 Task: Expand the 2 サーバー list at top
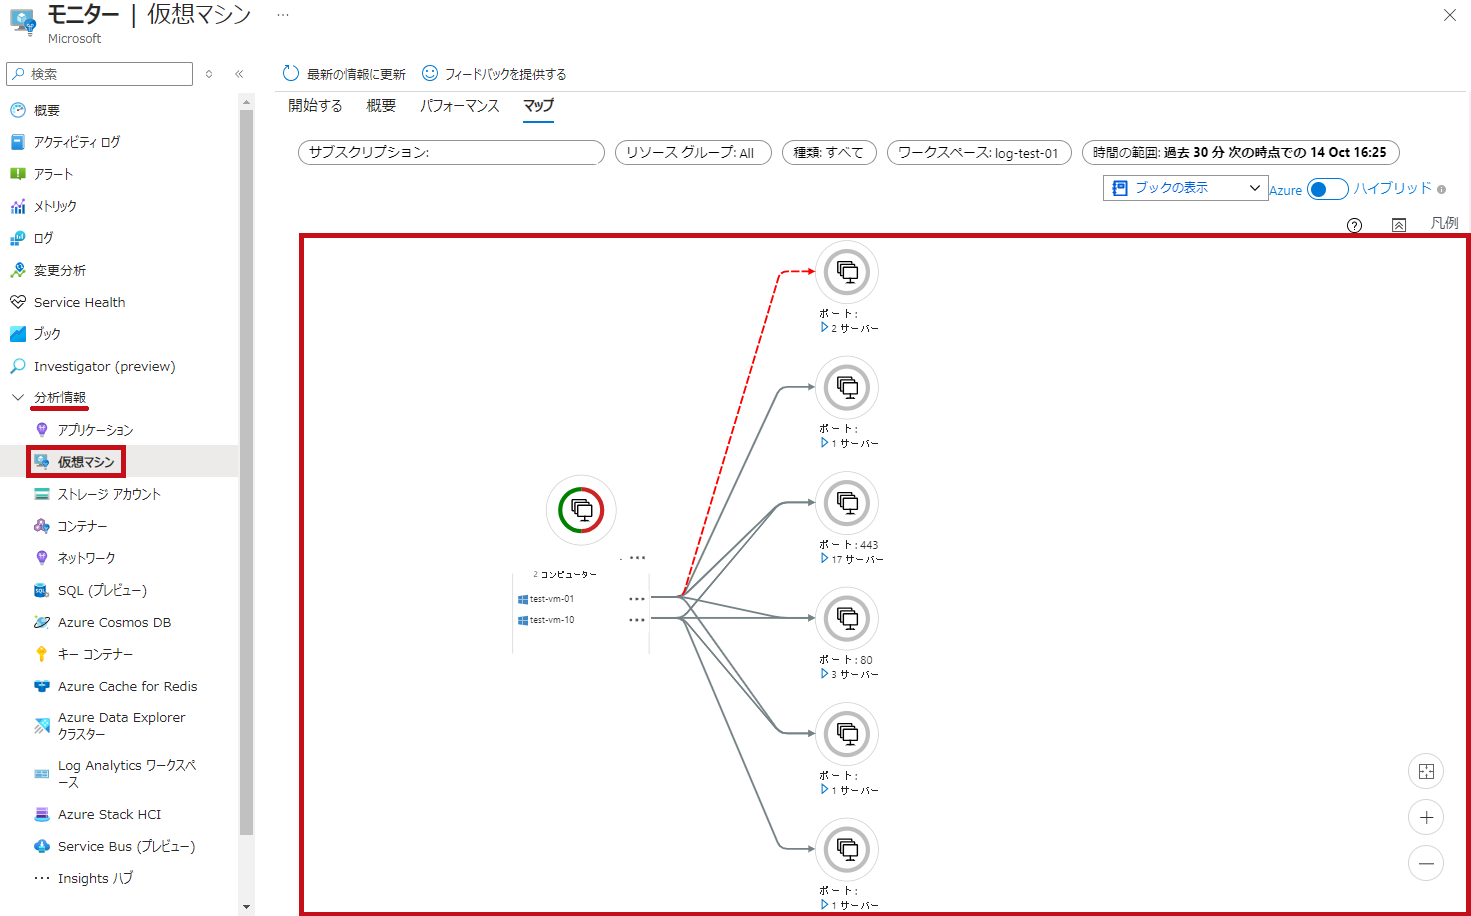pyautogui.click(x=824, y=327)
